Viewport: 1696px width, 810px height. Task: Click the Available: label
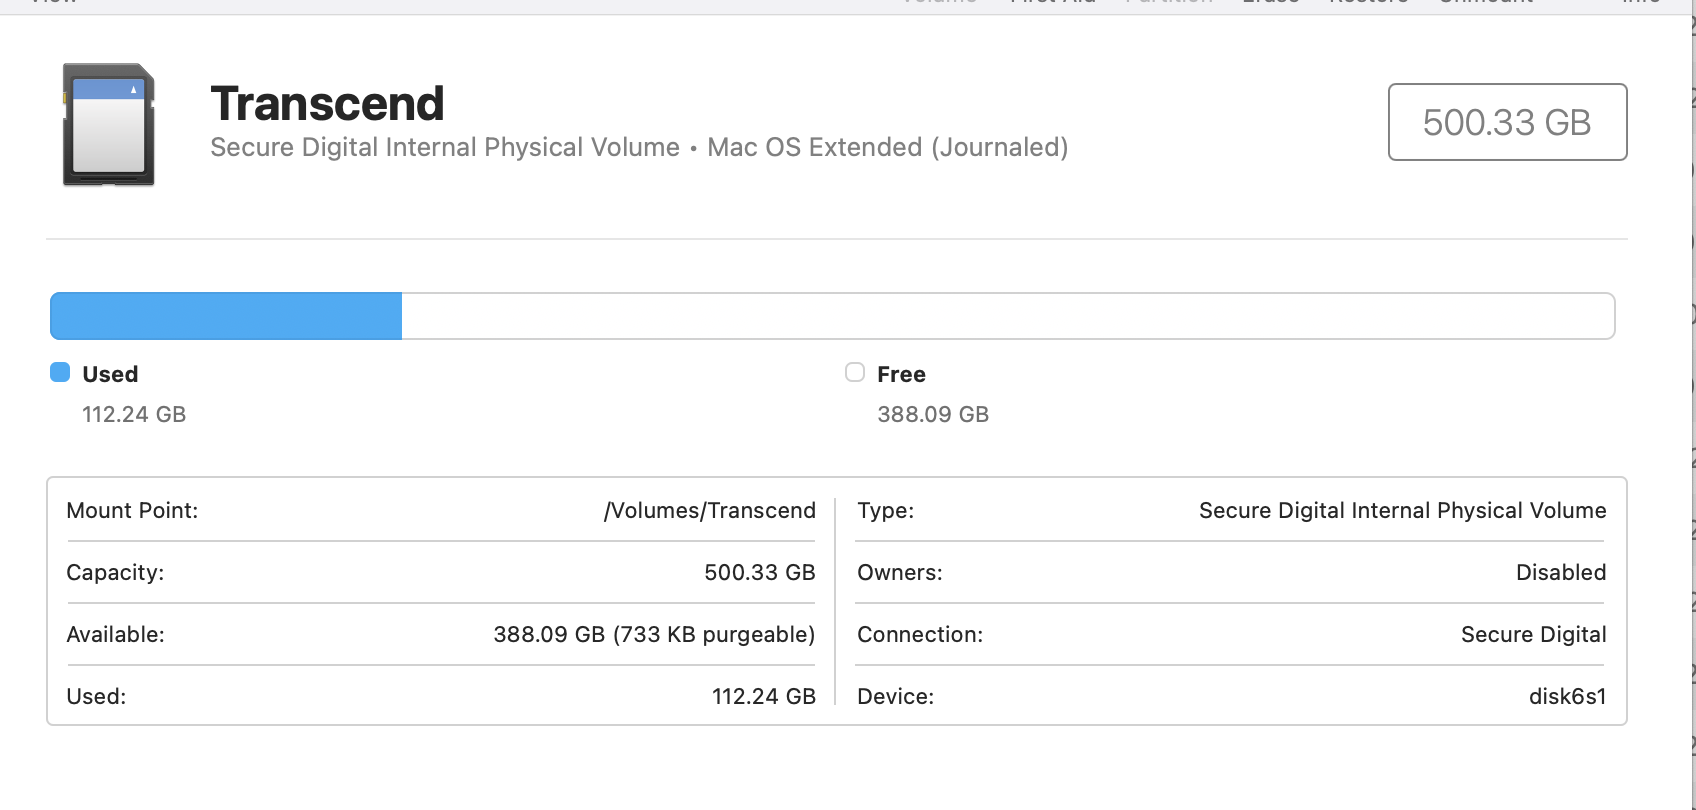tap(115, 634)
